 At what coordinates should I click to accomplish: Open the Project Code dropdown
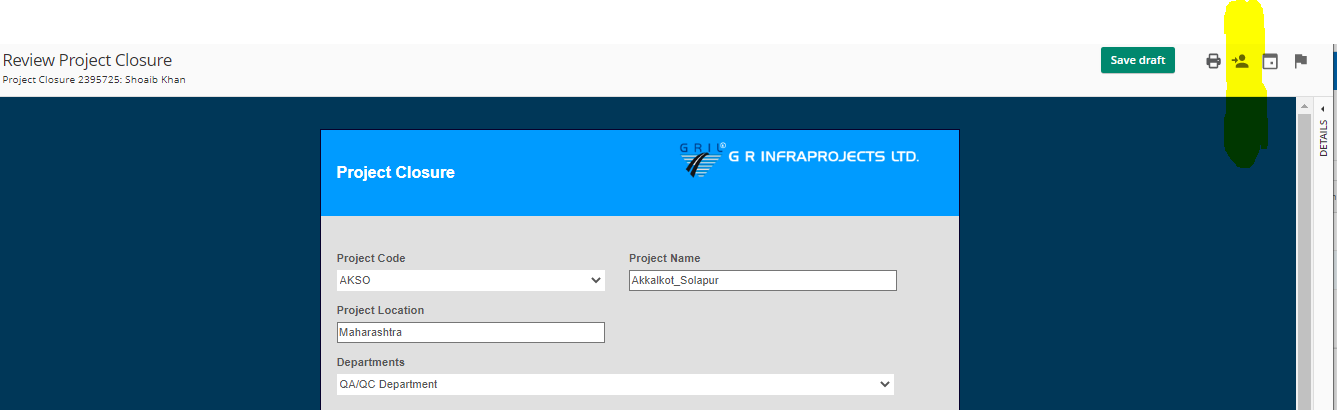[471, 280]
